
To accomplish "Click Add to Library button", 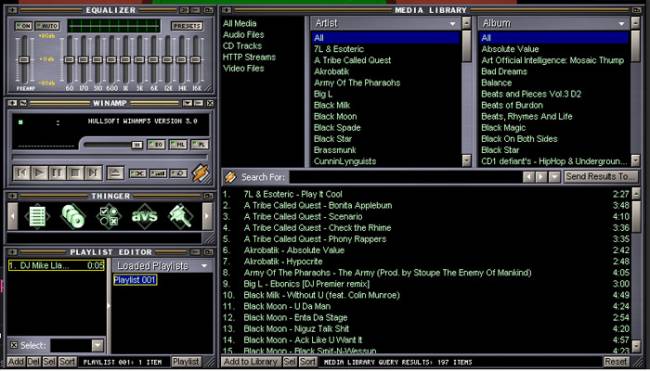I will 251,362.
